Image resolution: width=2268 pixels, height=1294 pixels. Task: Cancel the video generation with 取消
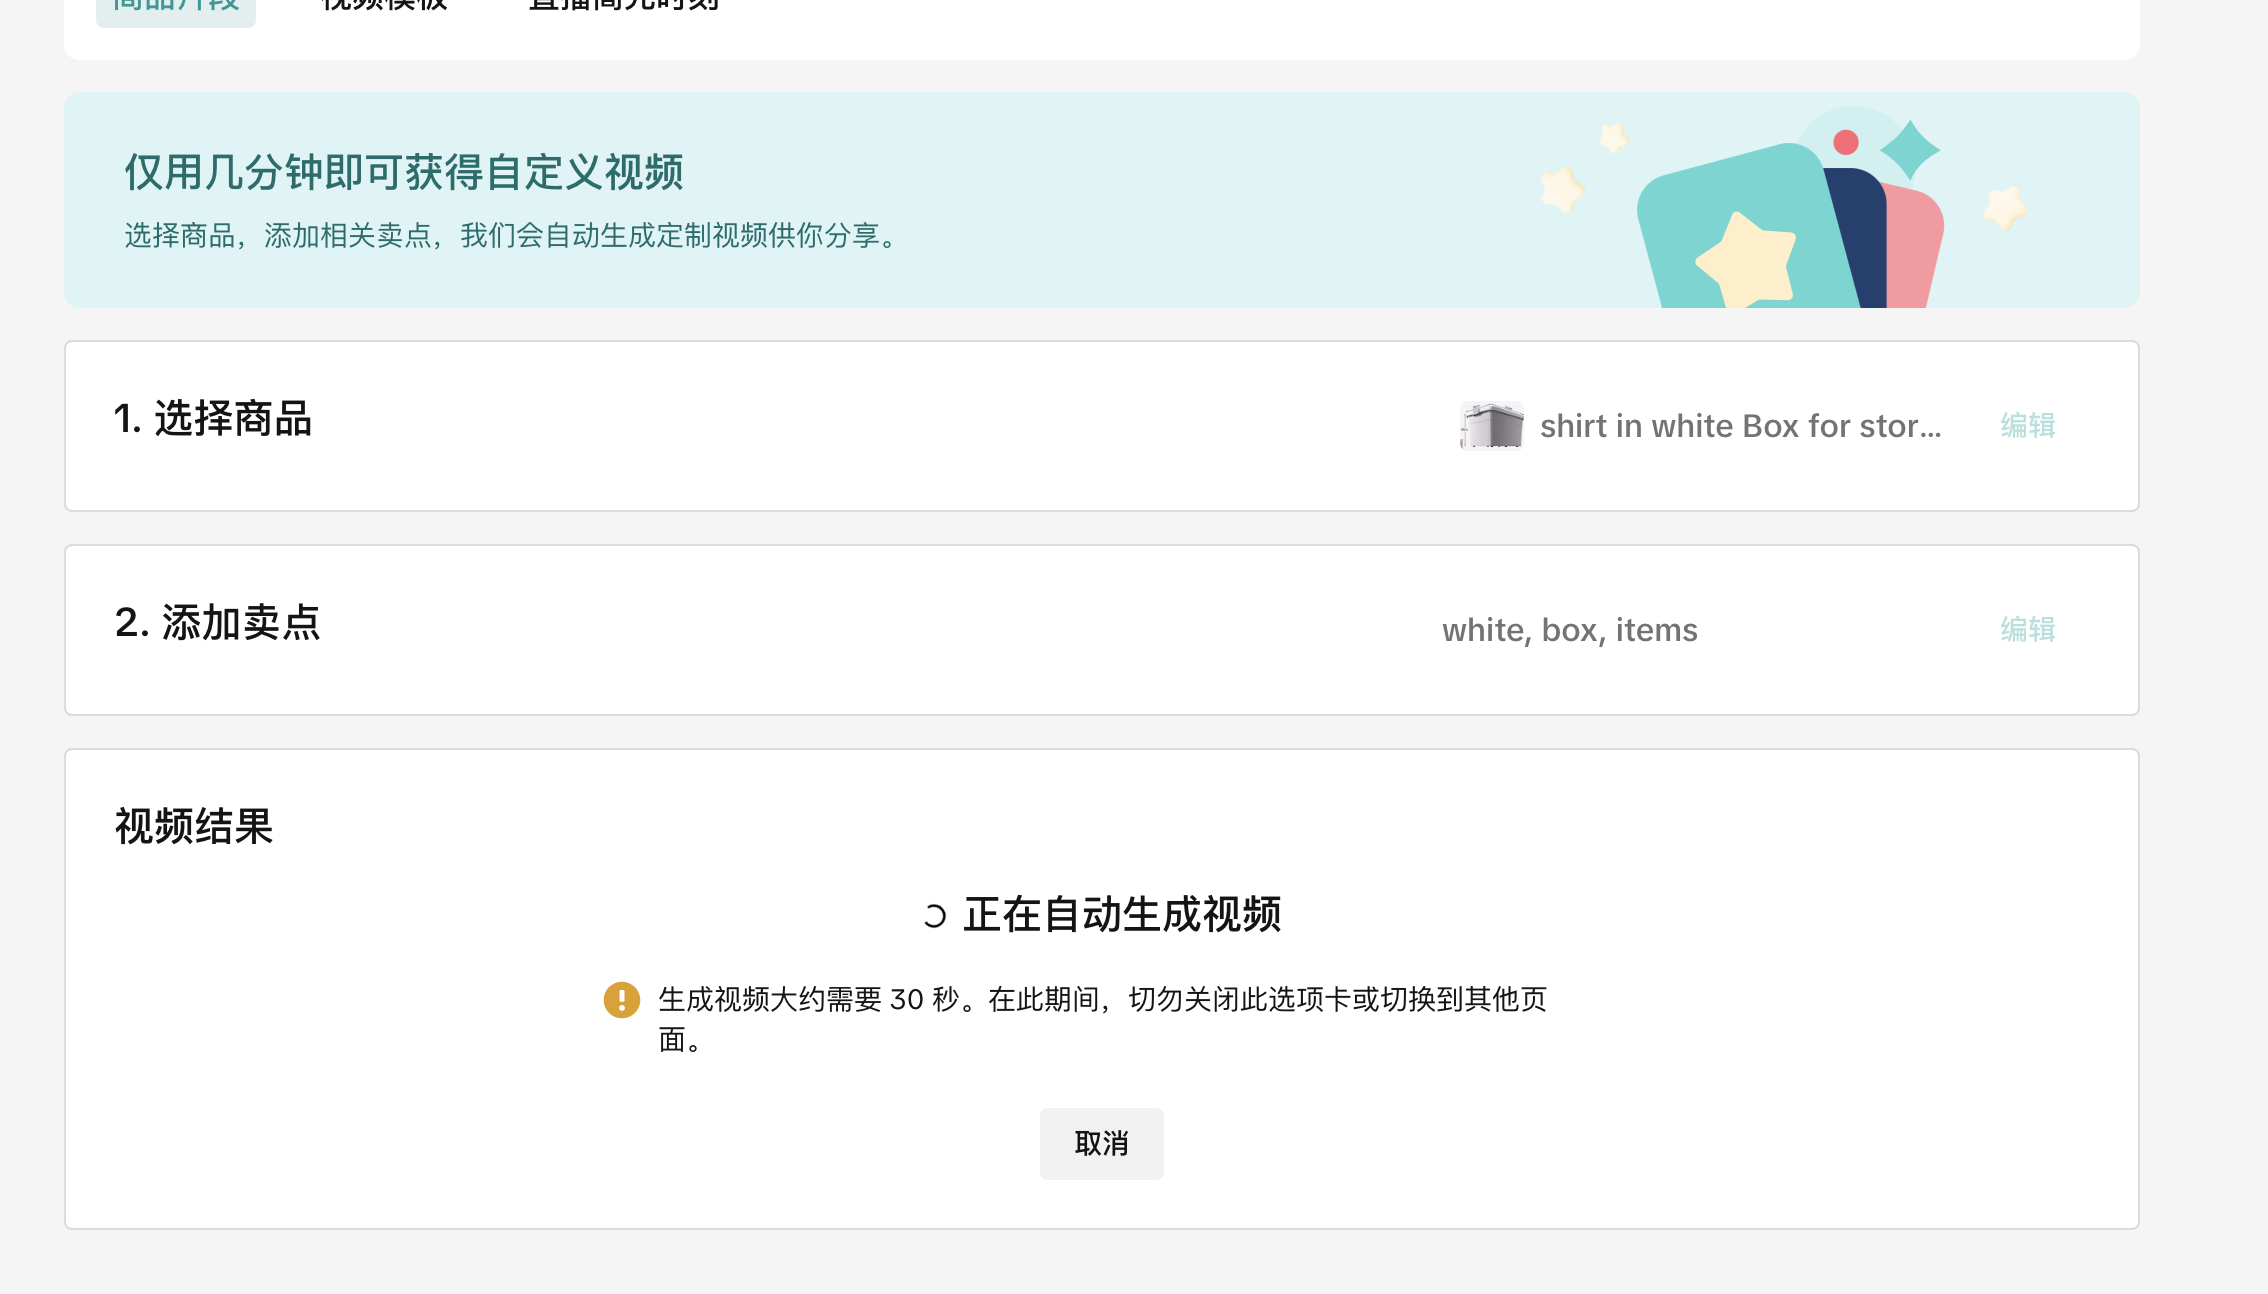pyautogui.click(x=1101, y=1143)
